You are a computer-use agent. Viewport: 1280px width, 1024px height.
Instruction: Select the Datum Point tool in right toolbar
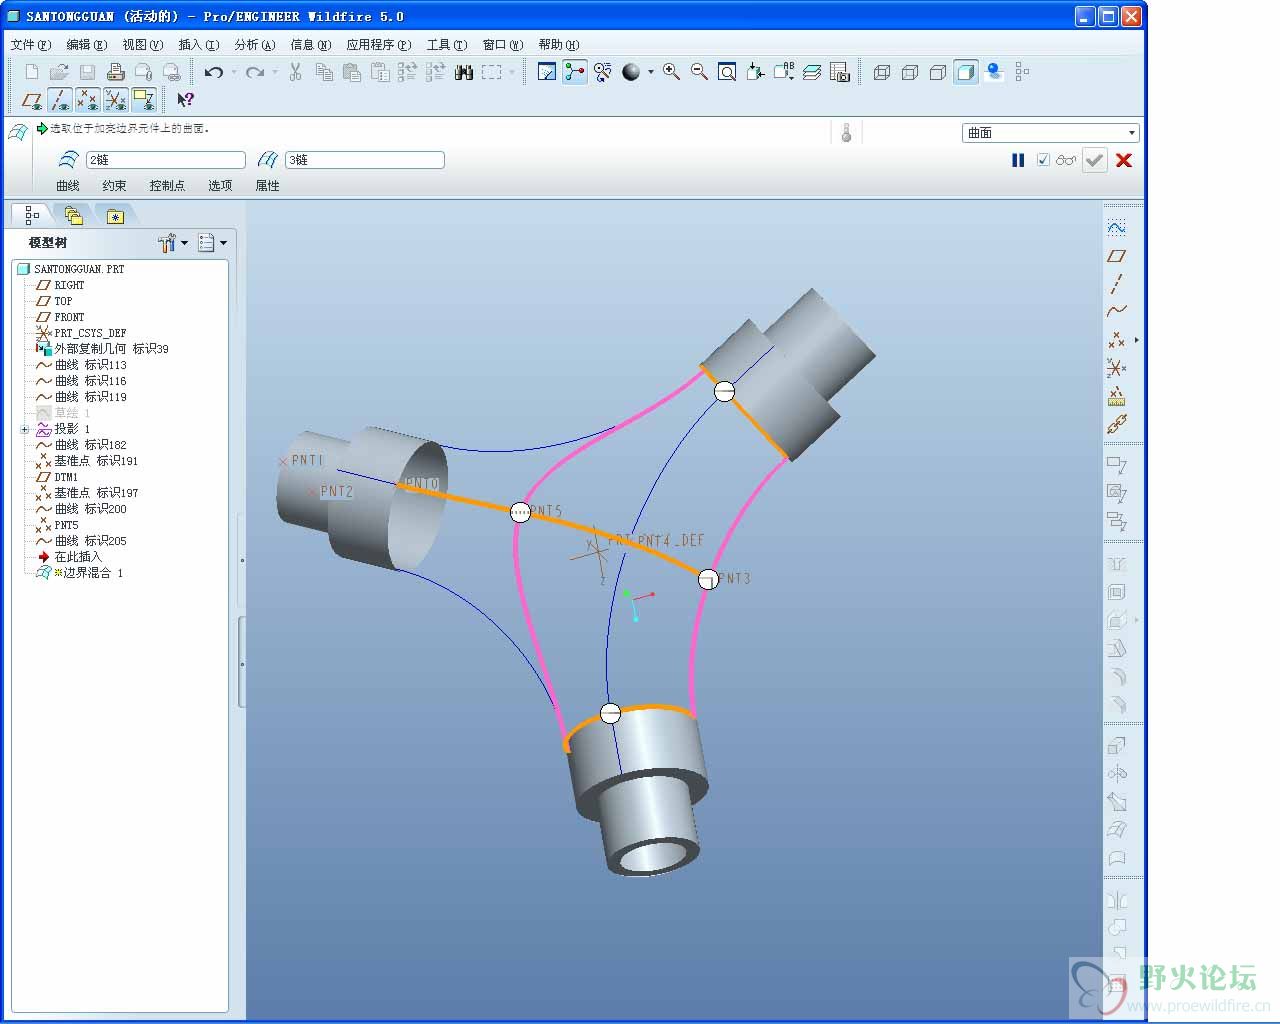click(1117, 340)
